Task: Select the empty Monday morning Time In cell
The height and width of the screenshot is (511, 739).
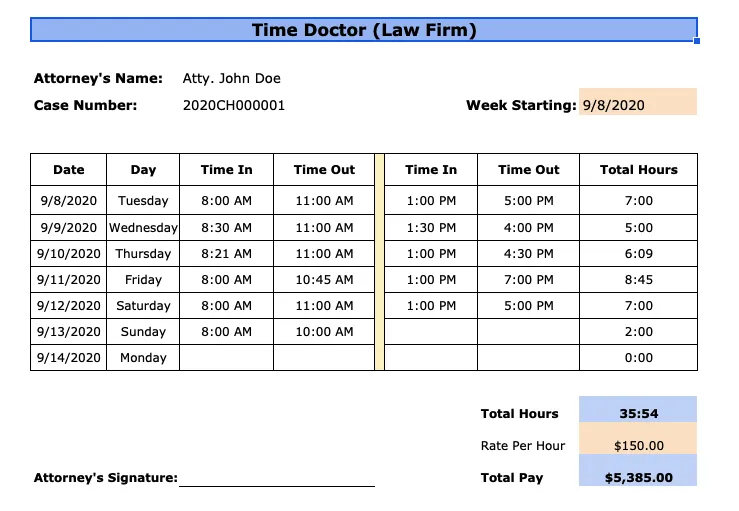Action: 226,357
